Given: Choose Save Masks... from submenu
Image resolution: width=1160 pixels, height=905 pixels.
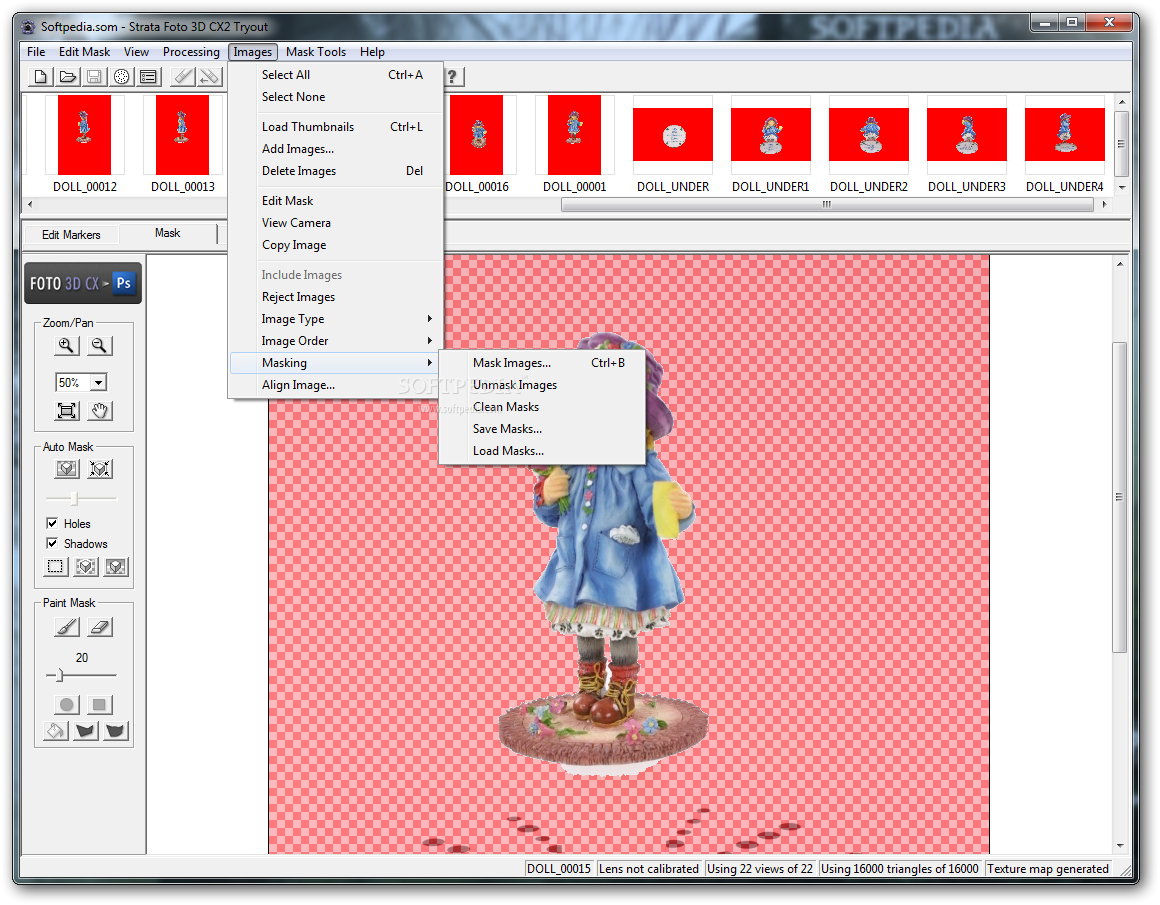Looking at the screenshot, I should click(542, 429).
